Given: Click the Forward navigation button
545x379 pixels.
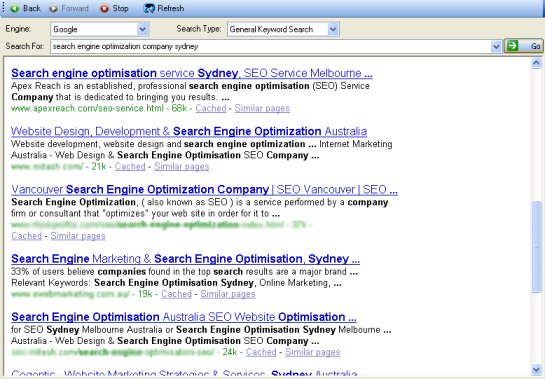Looking at the screenshot, I should coord(68,8).
